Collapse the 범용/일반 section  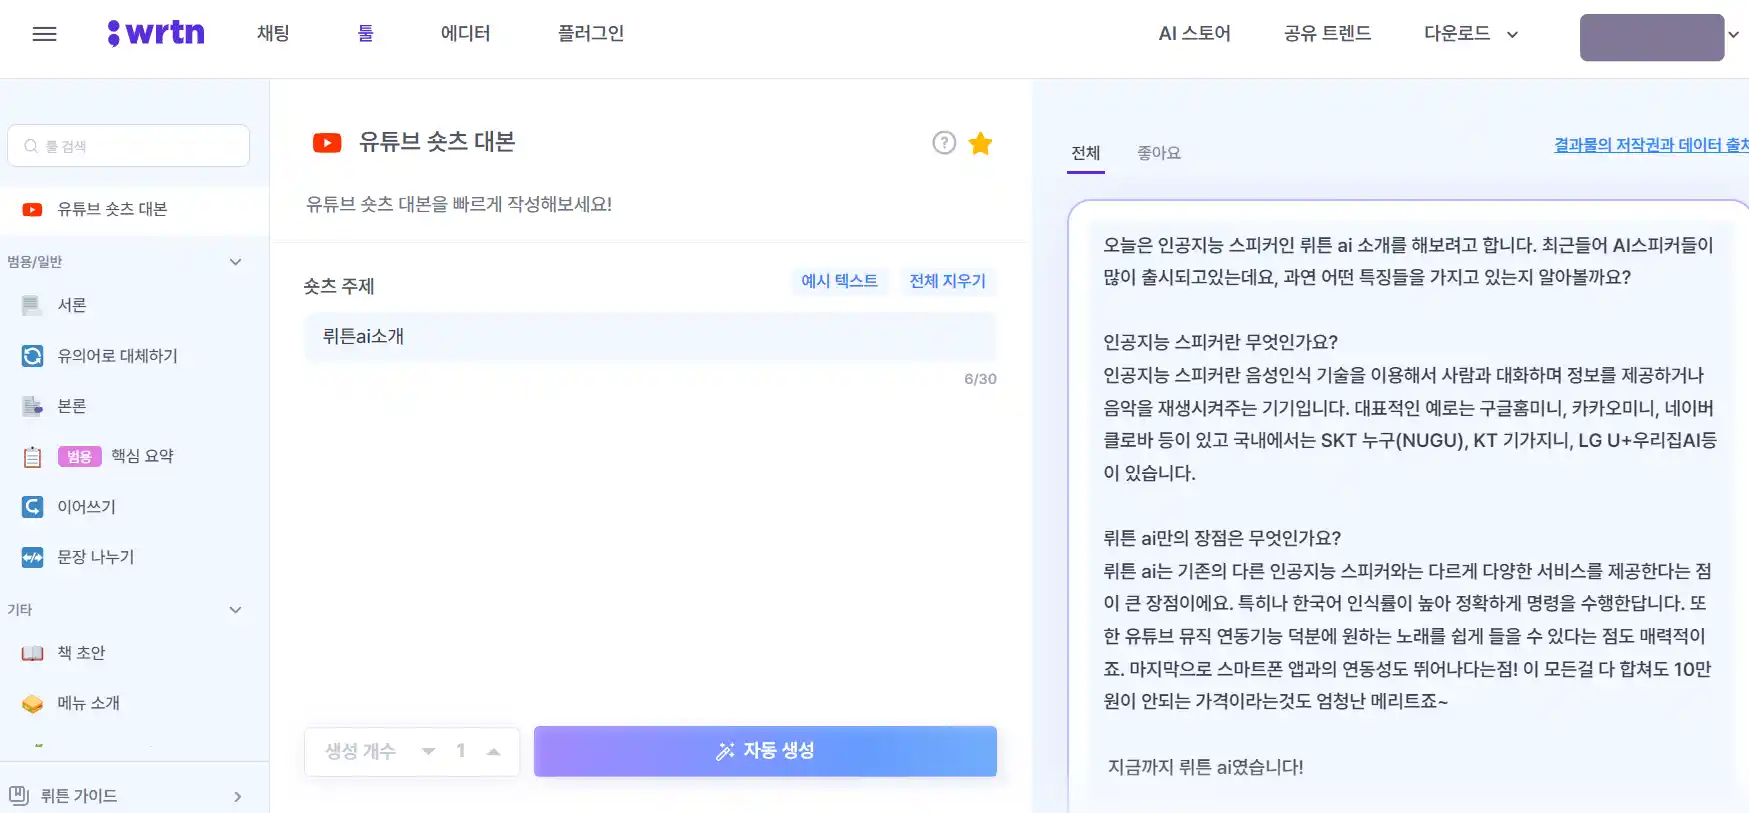(x=236, y=262)
